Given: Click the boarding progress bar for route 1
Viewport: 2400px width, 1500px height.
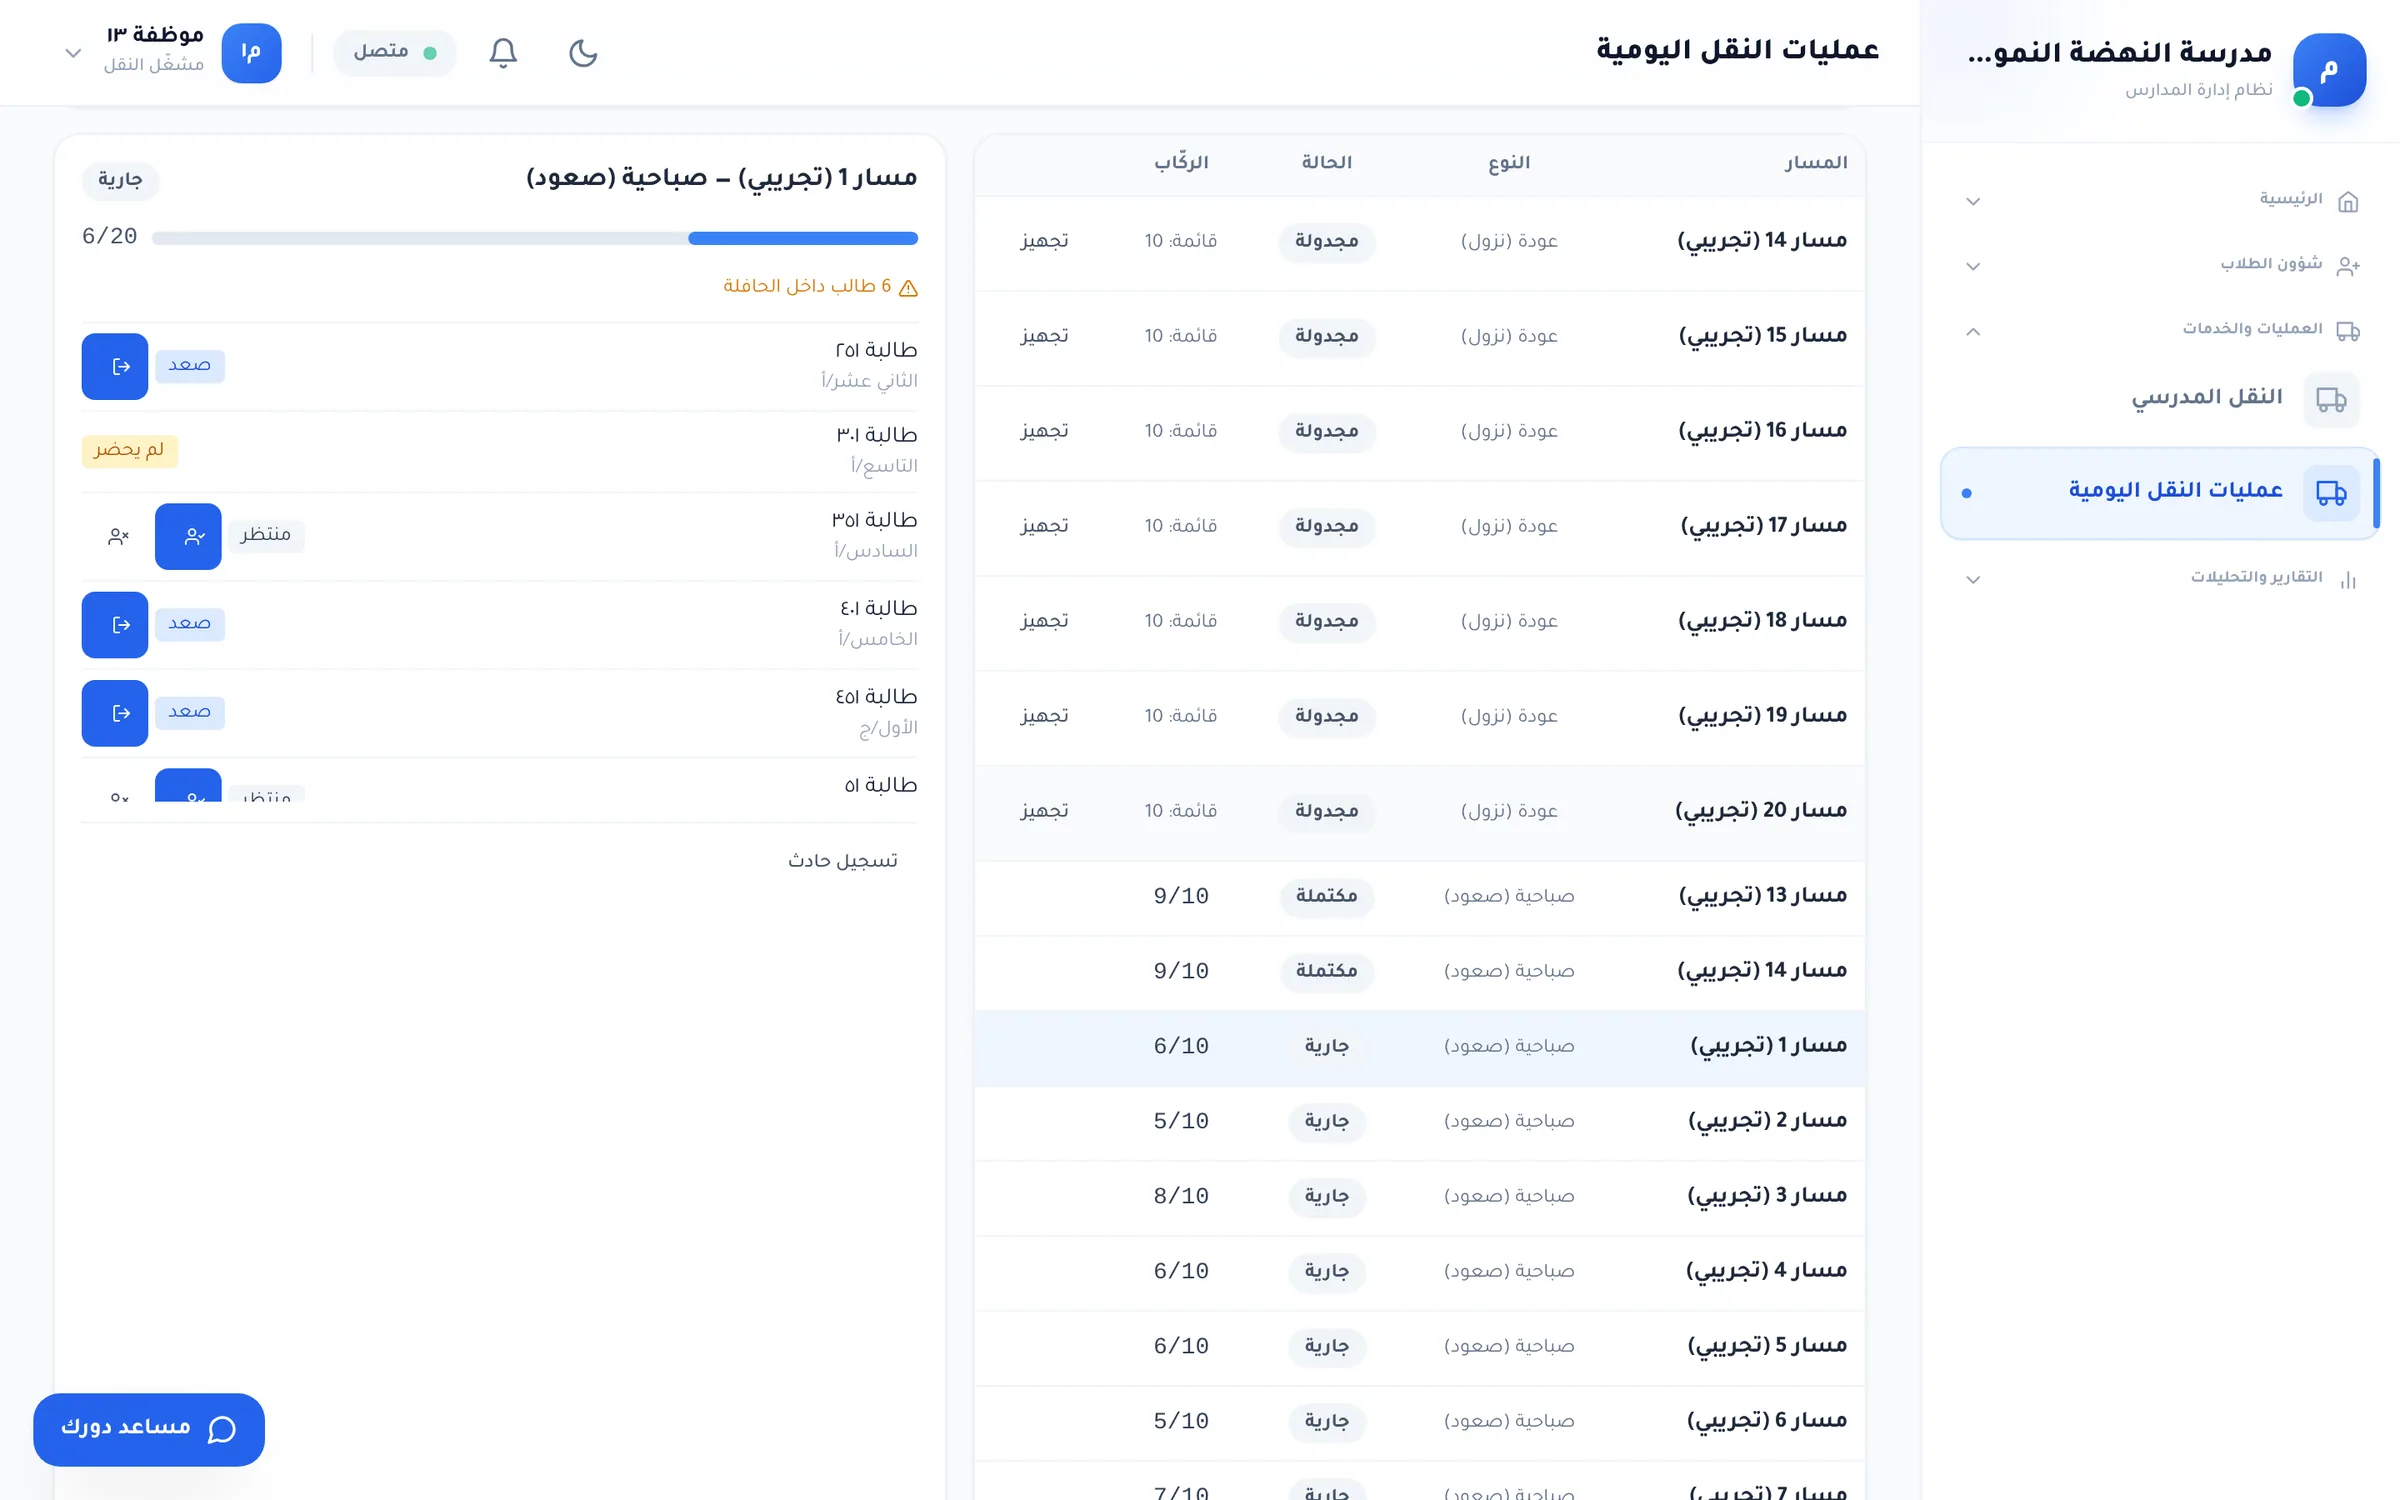Looking at the screenshot, I should tap(535, 238).
